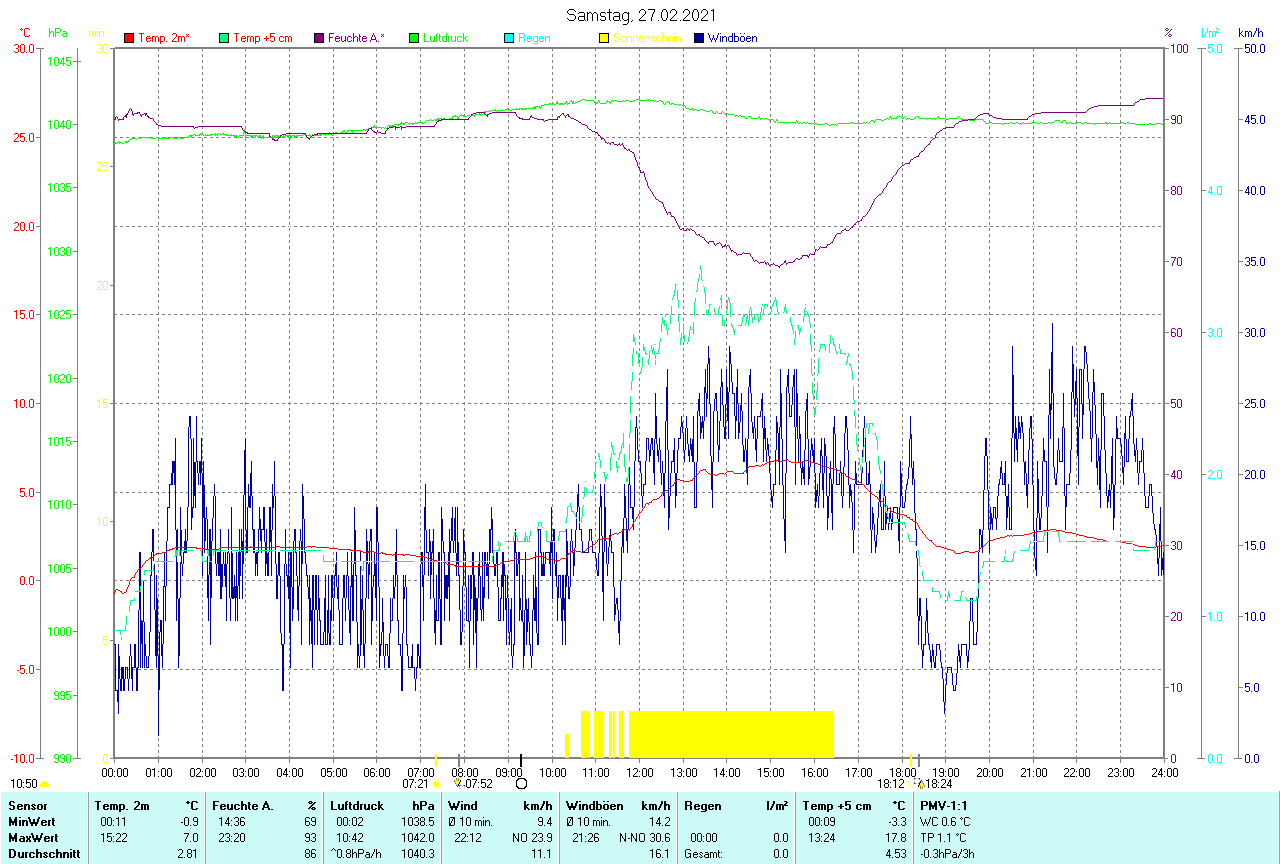
Task: Click the km/h axis unit label at top right
Action: pyautogui.click(x=1250, y=33)
